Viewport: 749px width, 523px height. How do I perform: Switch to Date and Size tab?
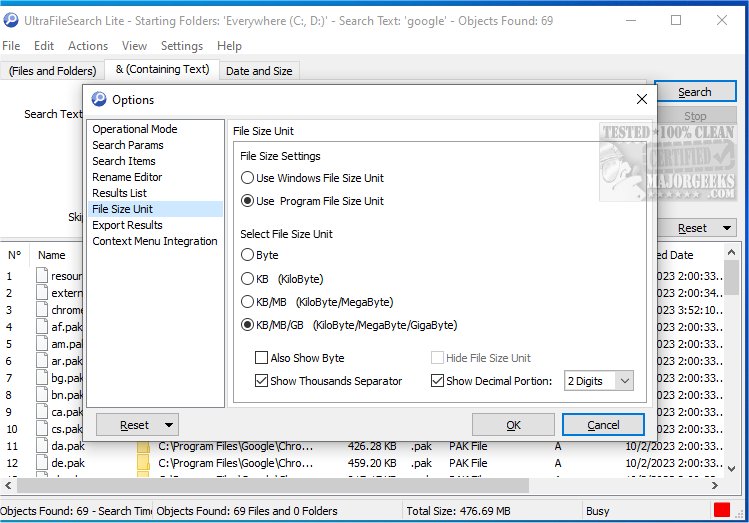click(x=259, y=71)
